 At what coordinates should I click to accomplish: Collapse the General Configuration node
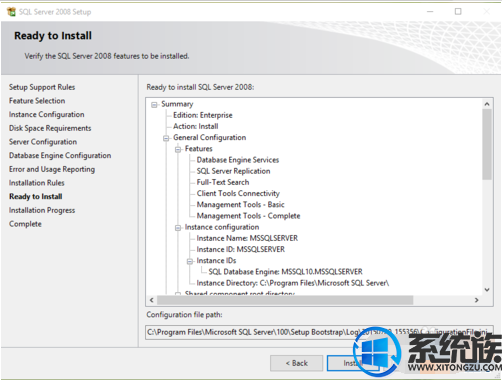(x=166, y=138)
